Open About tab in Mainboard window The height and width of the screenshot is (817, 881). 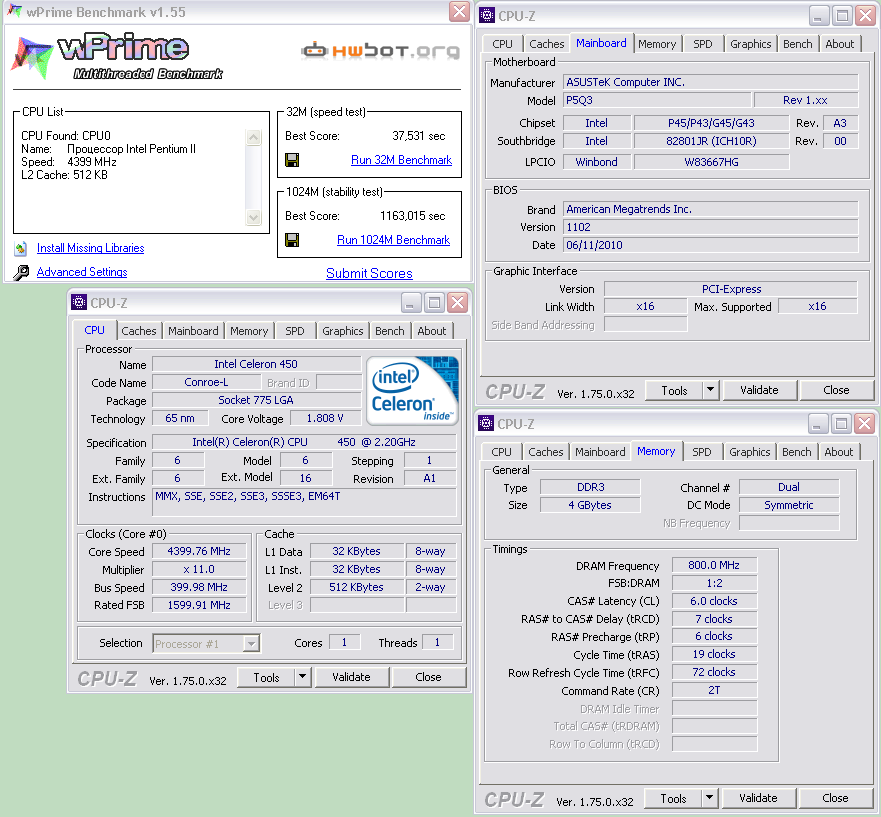point(839,44)
